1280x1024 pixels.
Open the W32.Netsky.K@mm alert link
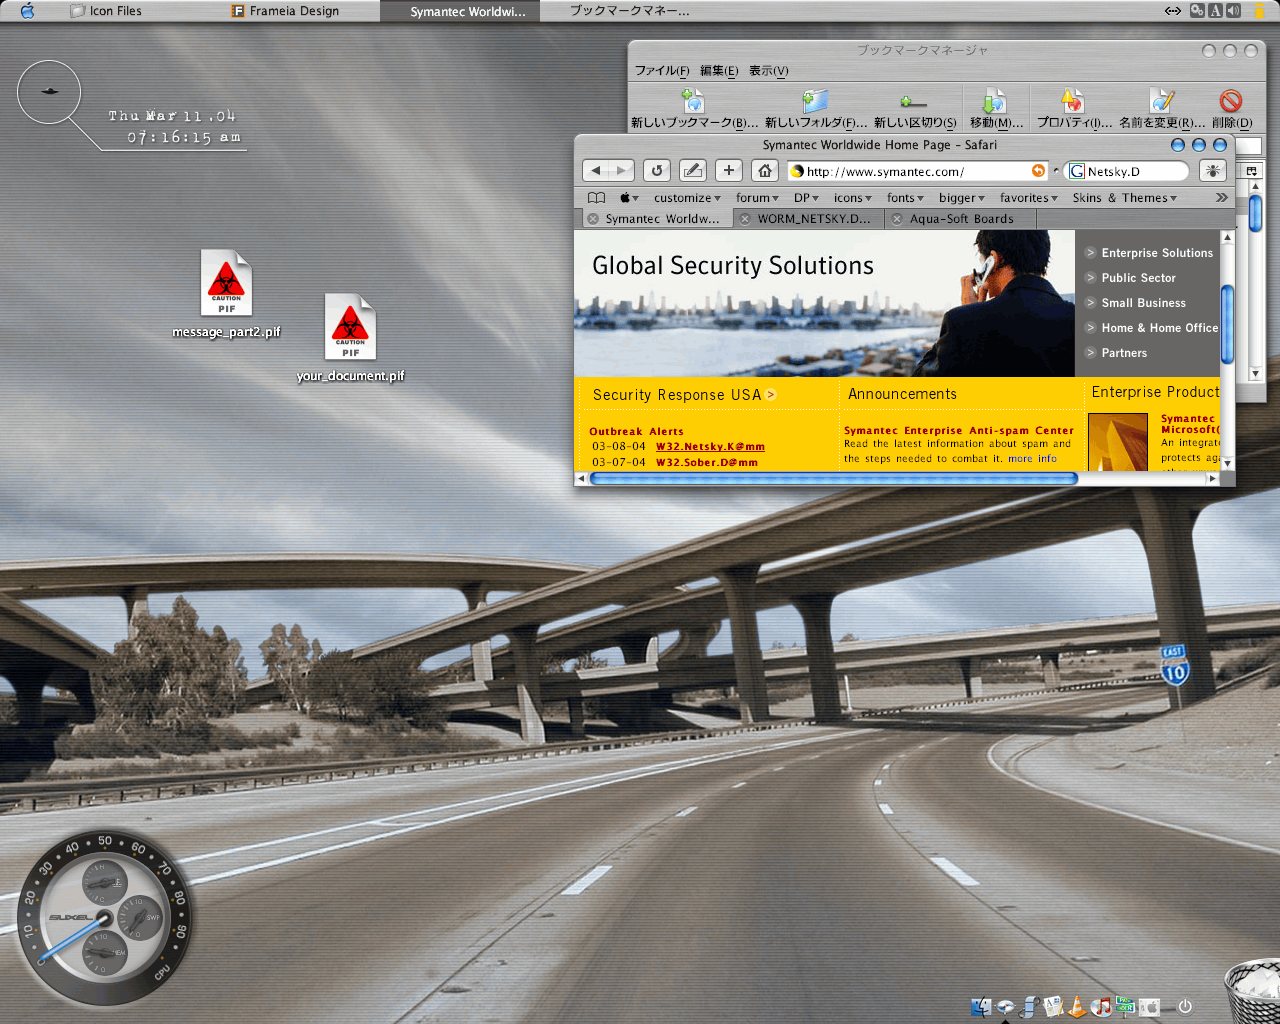(x=710, y=447)
